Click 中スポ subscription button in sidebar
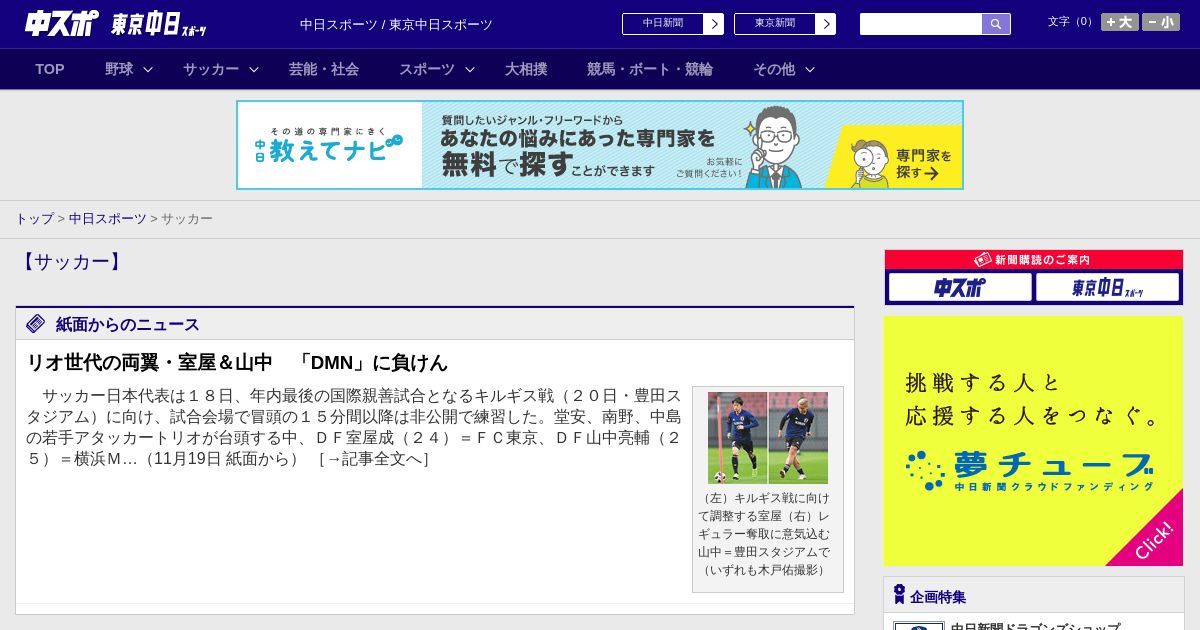The height and width of the screenshot is (630, 1200). (x=960, y=288)
